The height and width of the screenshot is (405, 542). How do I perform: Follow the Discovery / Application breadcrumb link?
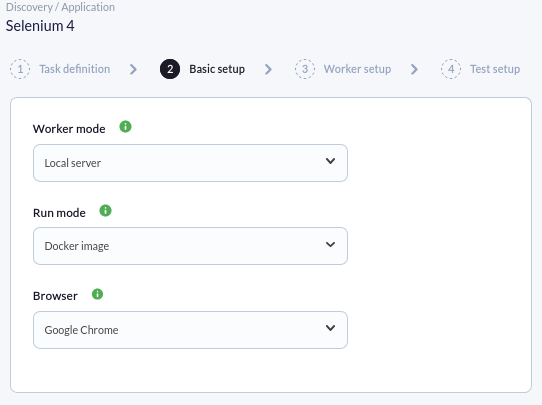click(x=60, y=7)
